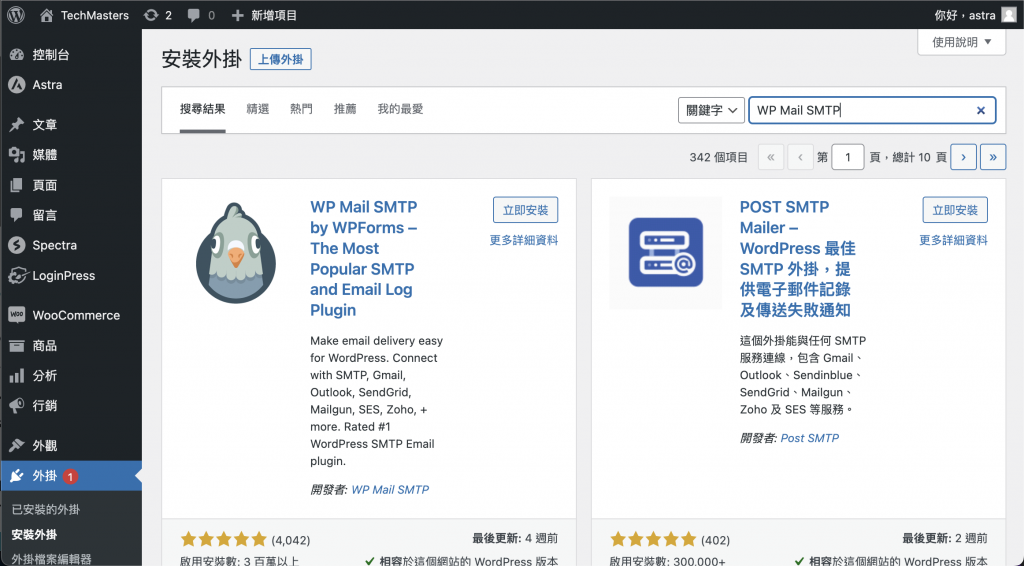Image resolution: width=1024 pixels, height=566 pixels.
Task: Click the 最後更新: 2 週前 text
Action: click(945, 538)
